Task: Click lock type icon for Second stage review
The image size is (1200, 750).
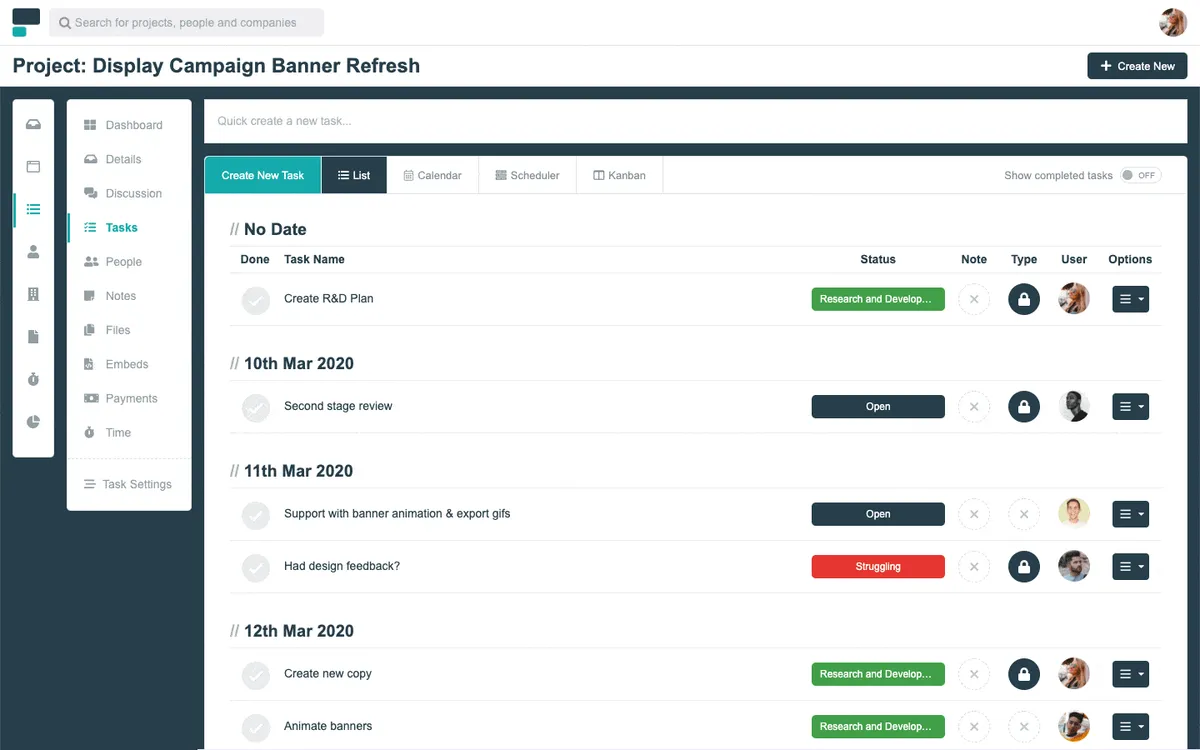Action: coord(1024,407)
